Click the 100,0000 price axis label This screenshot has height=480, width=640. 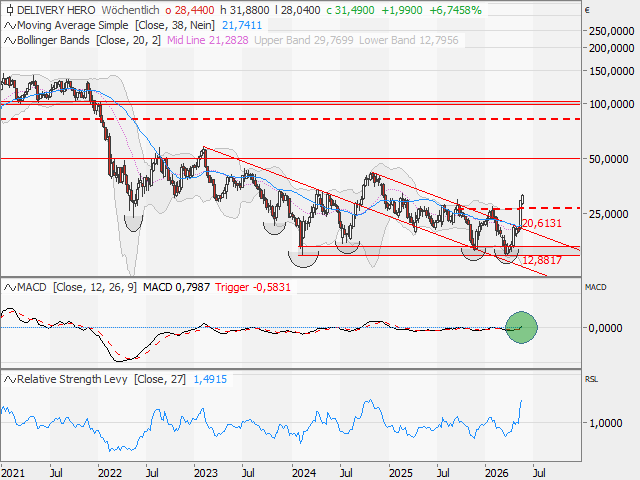click(x=611, y=104)
